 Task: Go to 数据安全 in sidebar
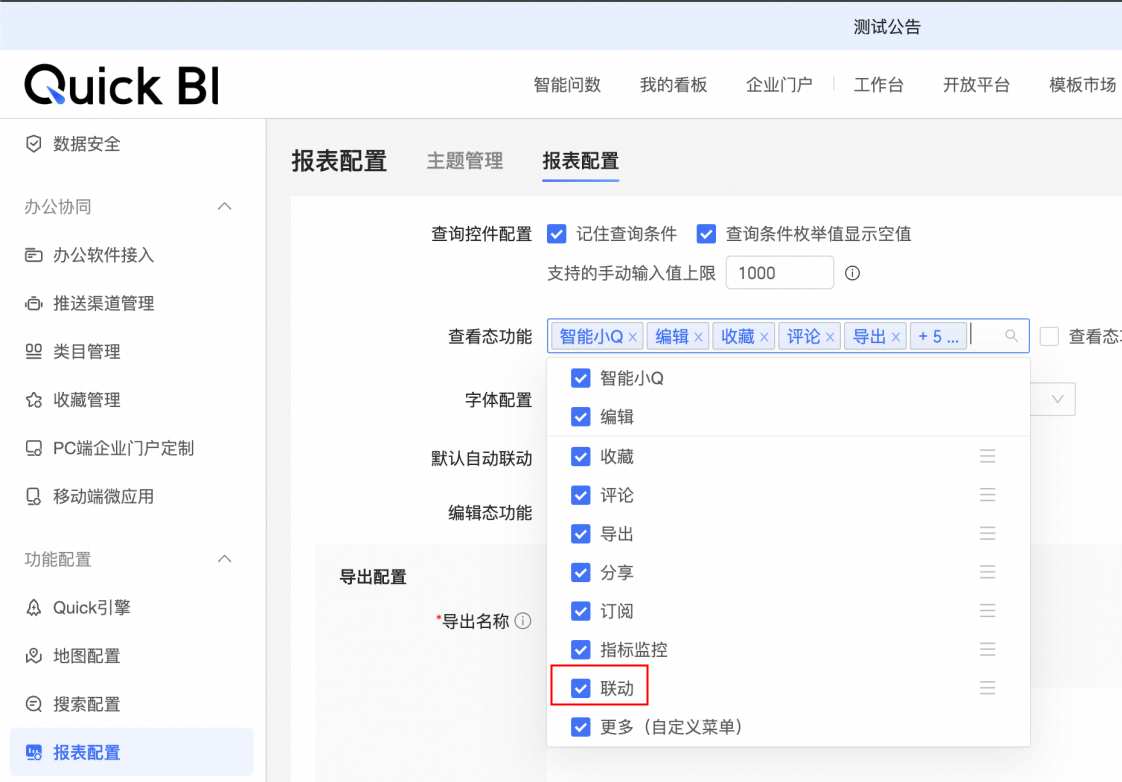[x=86, y=144]
